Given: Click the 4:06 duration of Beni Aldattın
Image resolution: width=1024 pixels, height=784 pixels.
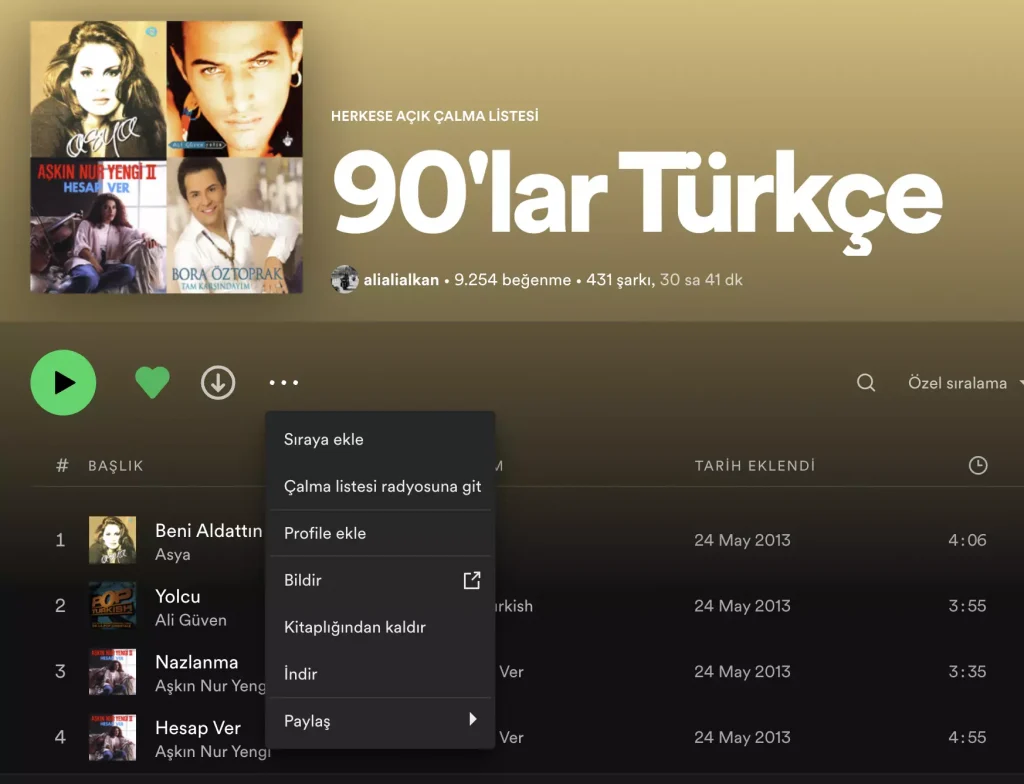Looking at the screenshot, I should coord(967,540).
